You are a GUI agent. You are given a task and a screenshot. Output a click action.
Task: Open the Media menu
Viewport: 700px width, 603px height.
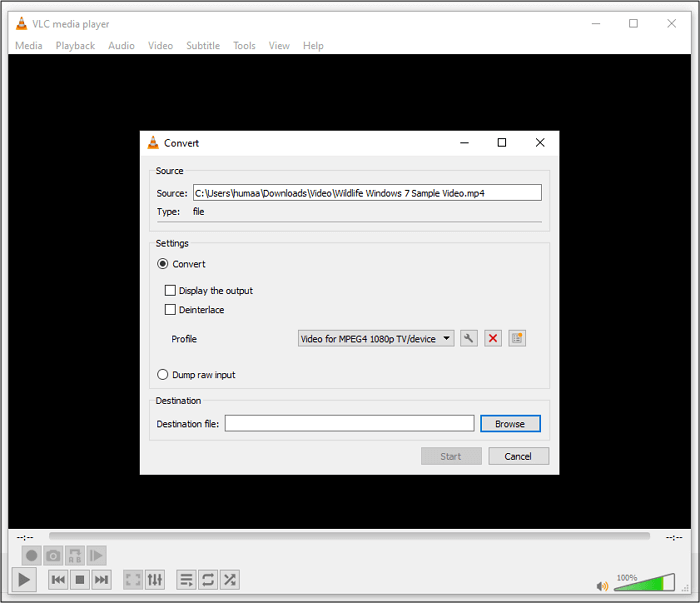click(29, 46)
